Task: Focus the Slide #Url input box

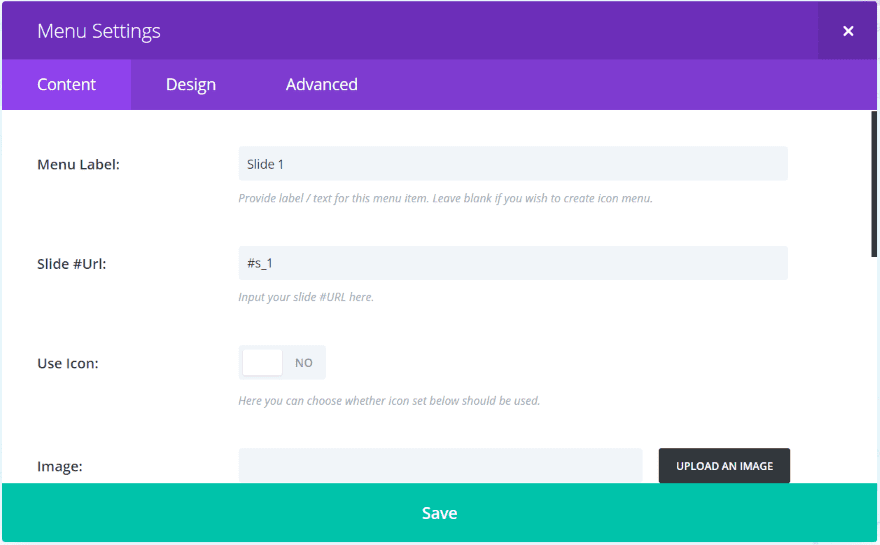Action: pyautogui.click(x=512, y=263)
